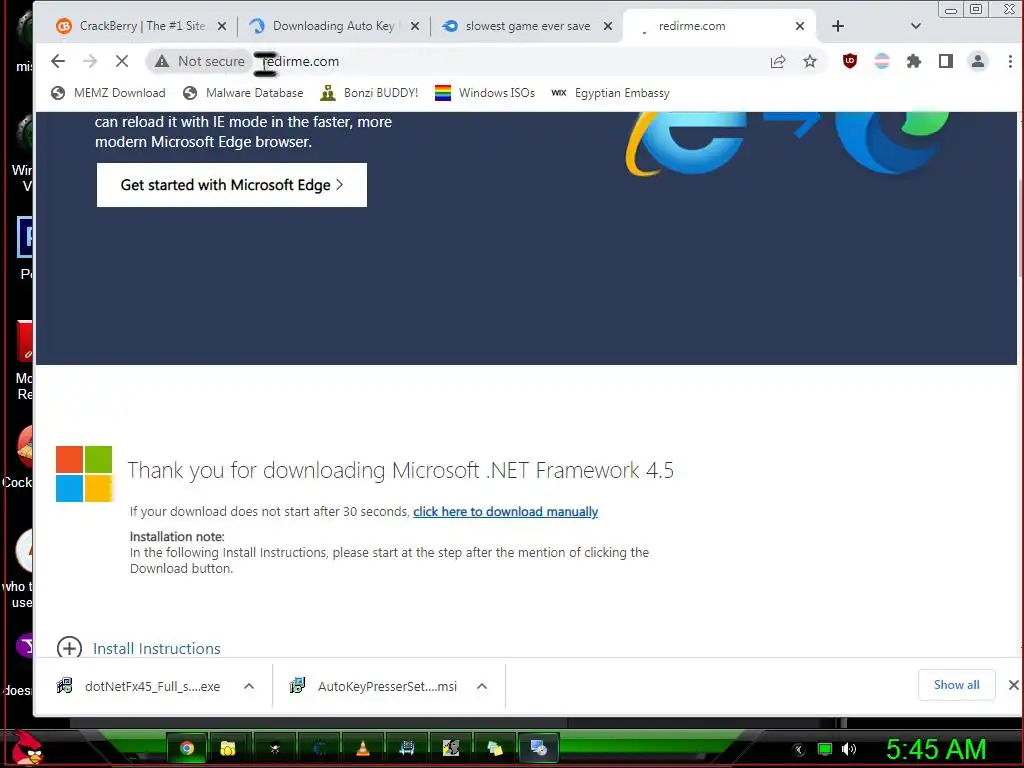The width and height of the screenshot is (1024, 768).
Task: Click the click here to download manually link
Action: coord(505,511)
